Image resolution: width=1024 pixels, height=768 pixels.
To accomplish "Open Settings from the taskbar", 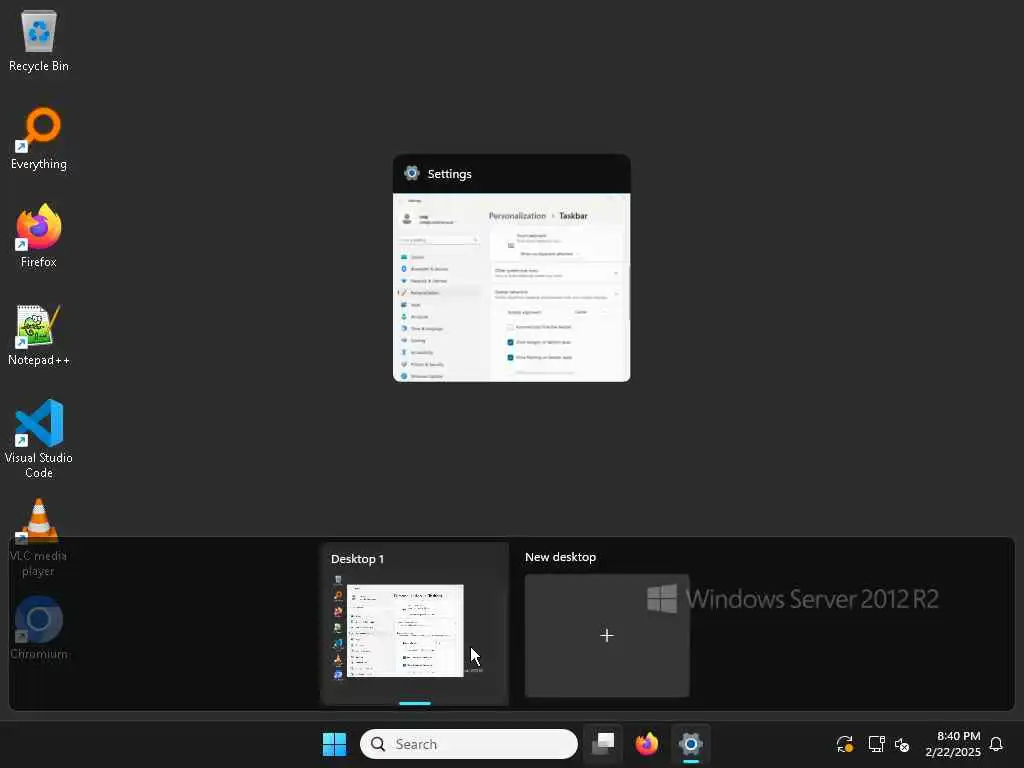I will pyautogui.click(x=690, y=744).
